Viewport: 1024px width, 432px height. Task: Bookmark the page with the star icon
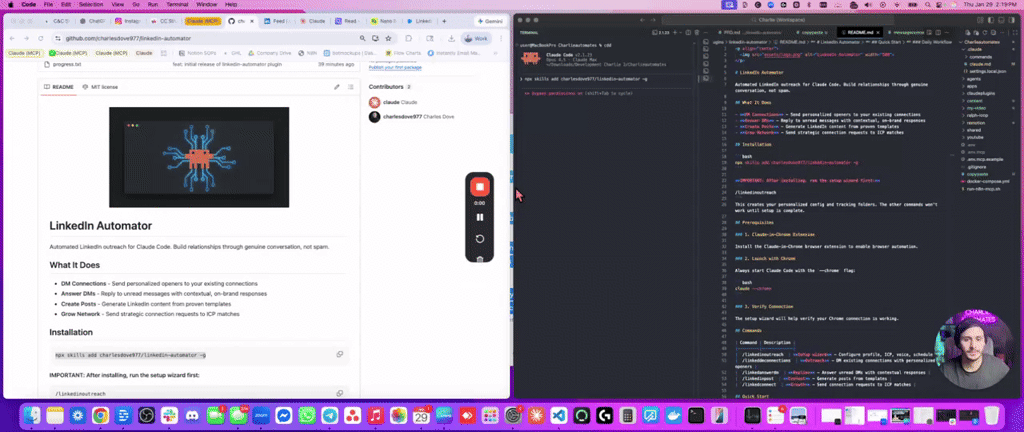coord(389,39)
